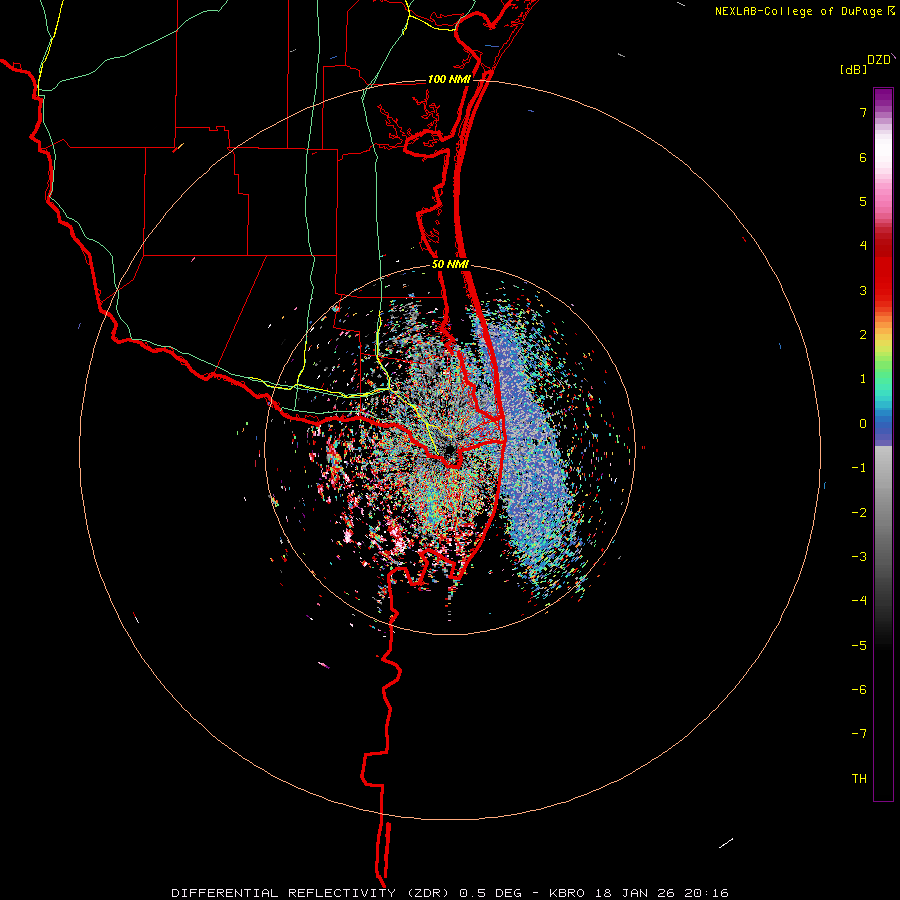Click the -7 value on the dB scale

pyautogui.click(x=859, y=734)
